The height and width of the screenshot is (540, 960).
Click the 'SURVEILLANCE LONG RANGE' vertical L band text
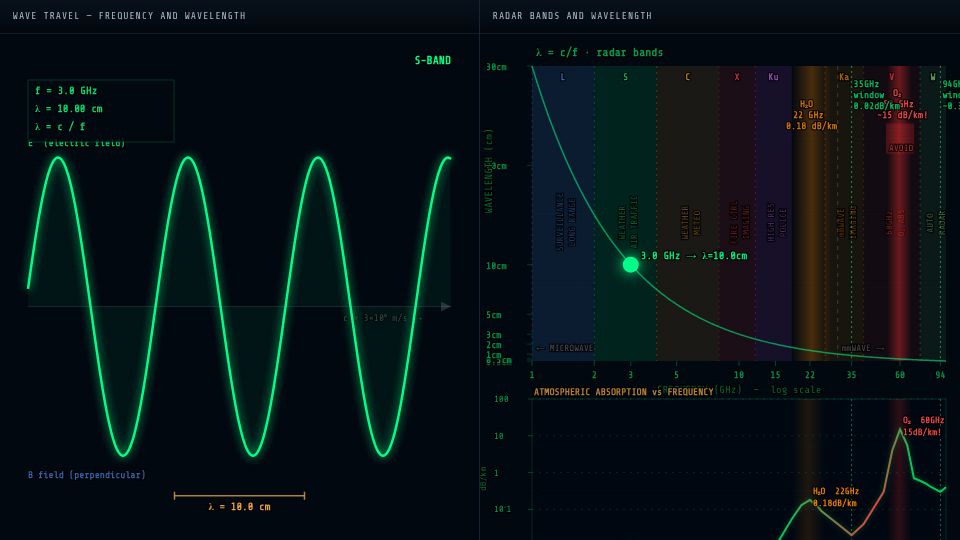(566, 222)
